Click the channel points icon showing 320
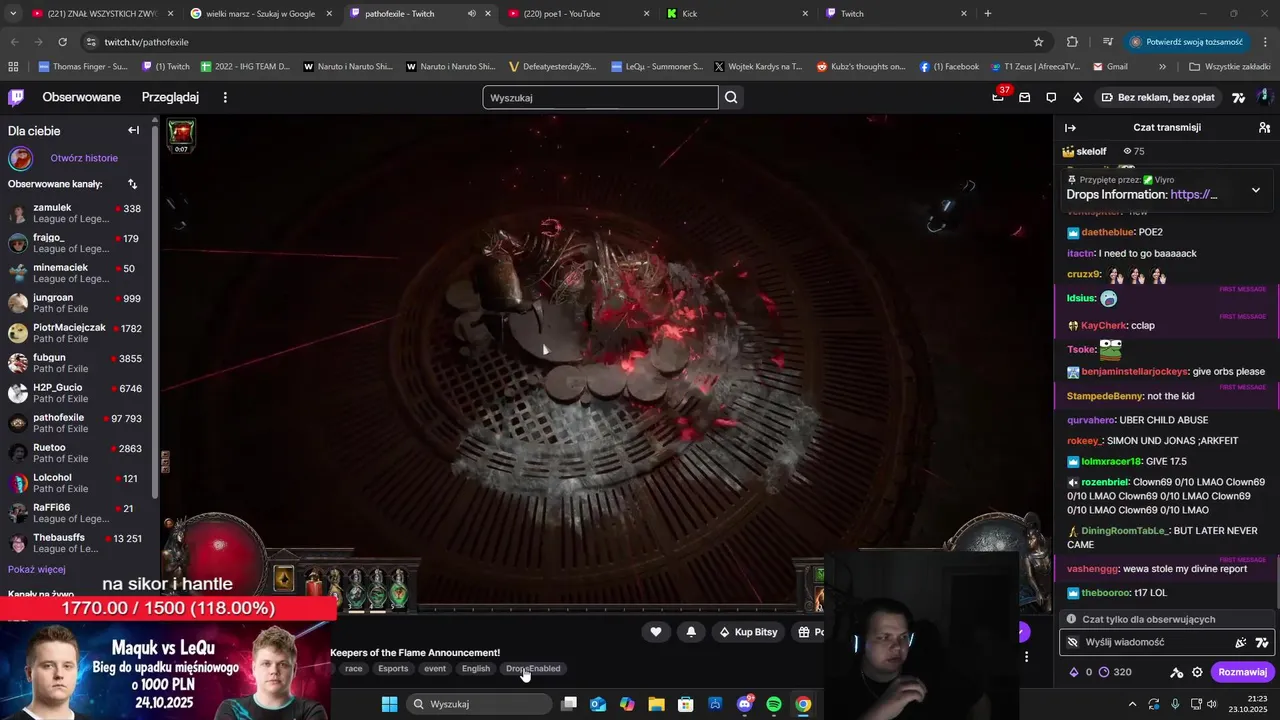This screenshot has height=720, width=1280. click(x=1103, y=672)
